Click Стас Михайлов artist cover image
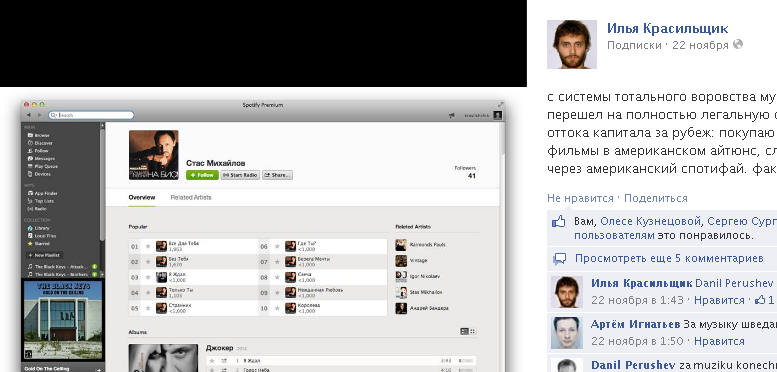Screen dimensions: 777x372 click(x=154, y=155)
